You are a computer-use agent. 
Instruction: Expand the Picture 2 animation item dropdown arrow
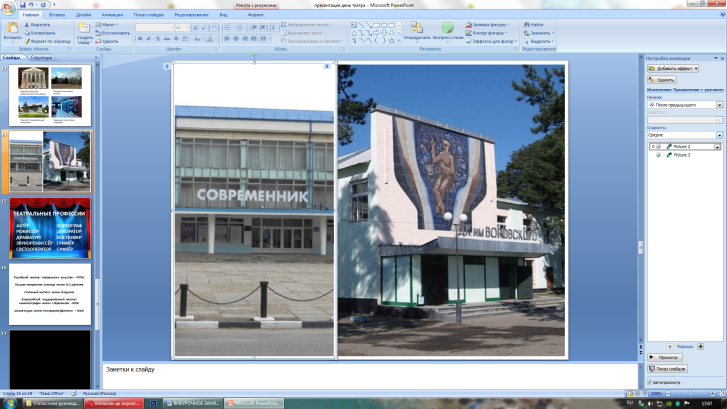coord(717,146)
